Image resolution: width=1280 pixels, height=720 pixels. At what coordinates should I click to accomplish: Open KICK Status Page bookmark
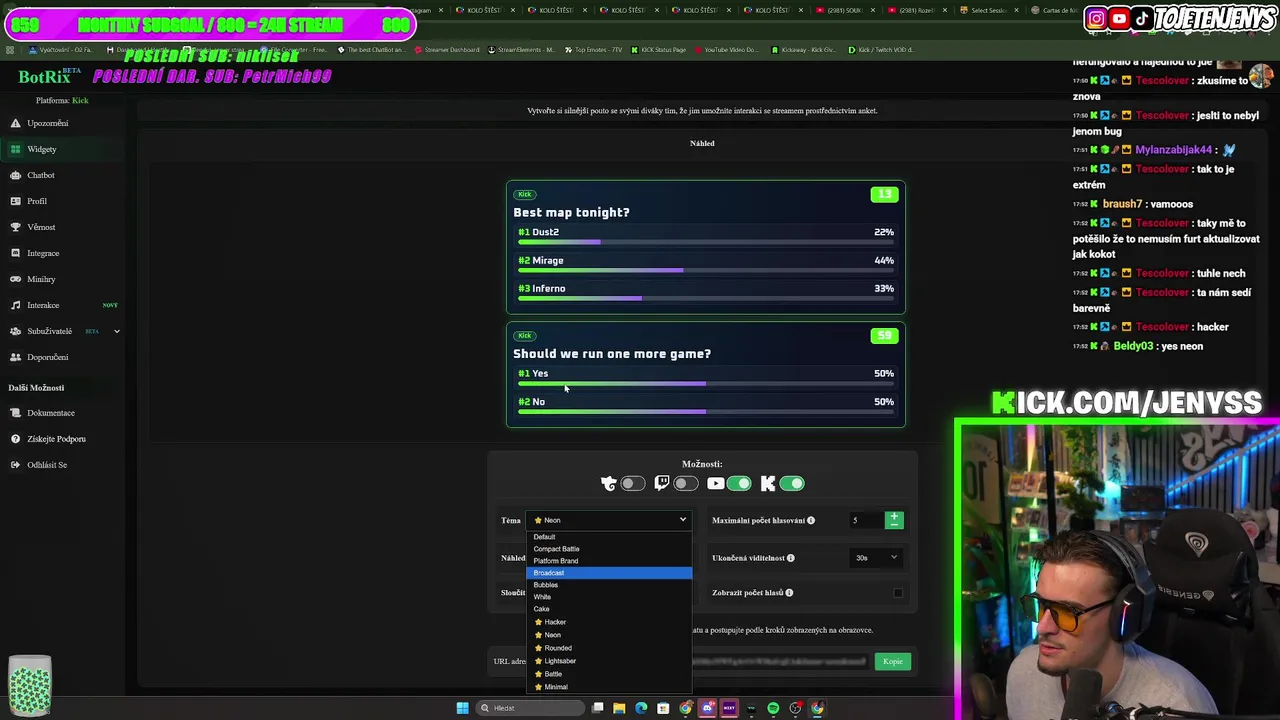click(x=658, y=49)
